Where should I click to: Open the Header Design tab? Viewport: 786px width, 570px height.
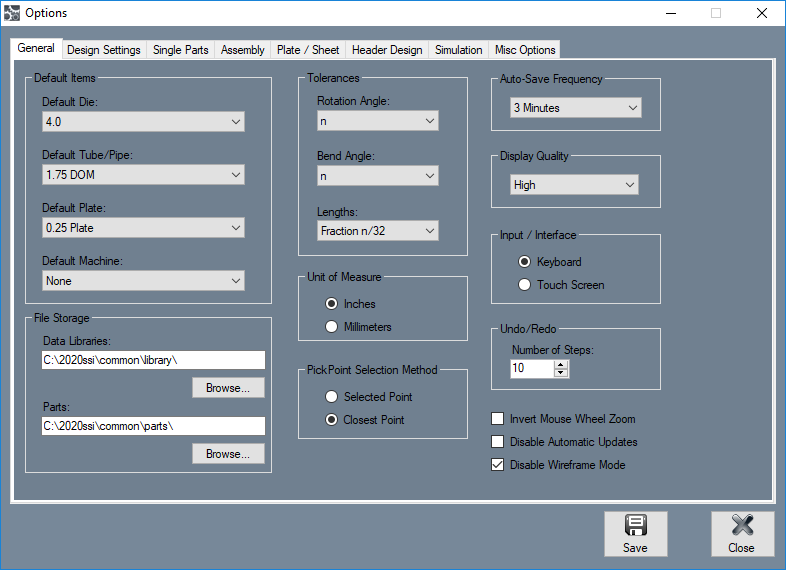[387, 50]
